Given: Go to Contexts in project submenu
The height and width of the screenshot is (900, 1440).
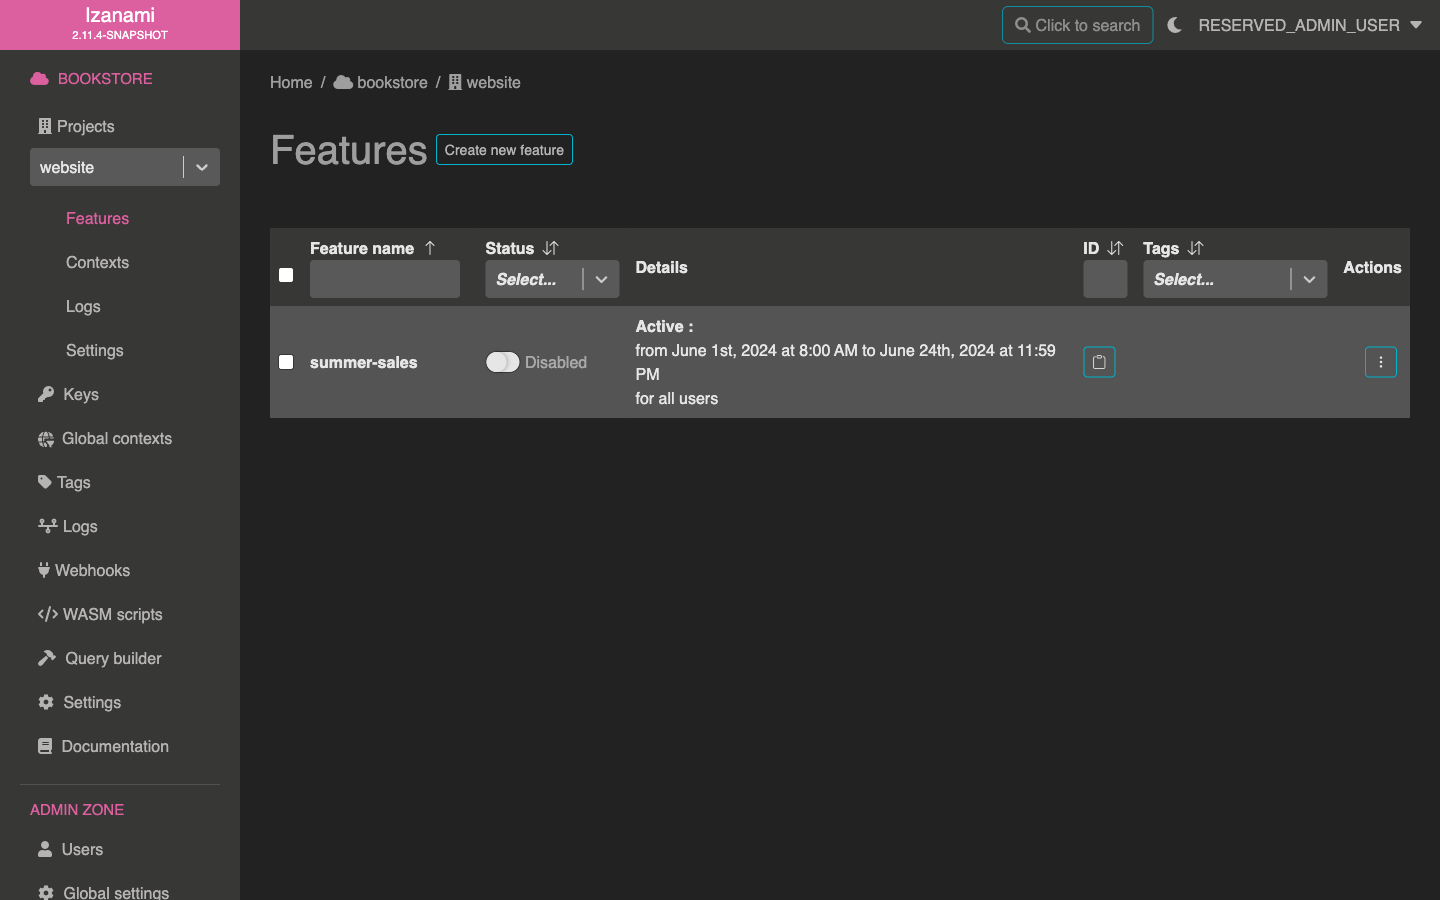Looking at the screenshot, I should (97, 262).
